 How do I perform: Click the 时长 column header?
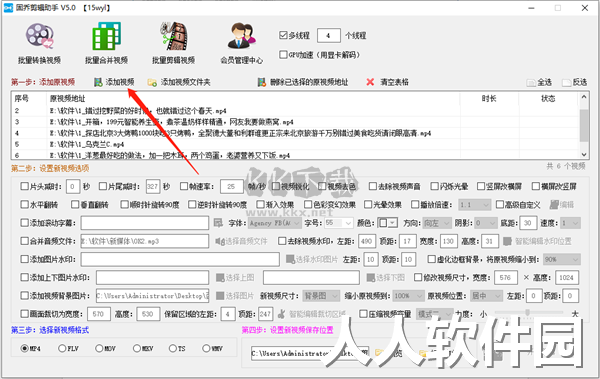point(489,98)
